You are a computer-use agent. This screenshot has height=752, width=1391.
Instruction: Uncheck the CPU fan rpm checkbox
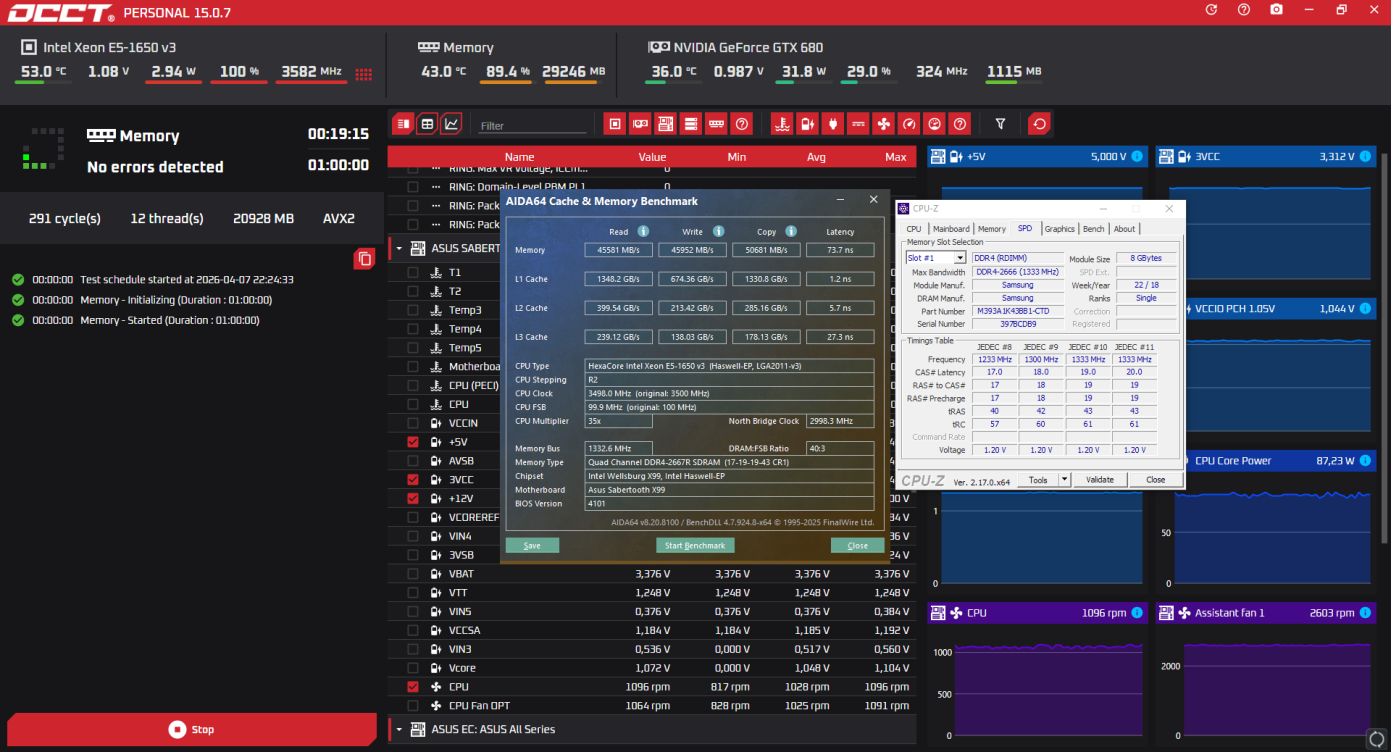point(413,687)
